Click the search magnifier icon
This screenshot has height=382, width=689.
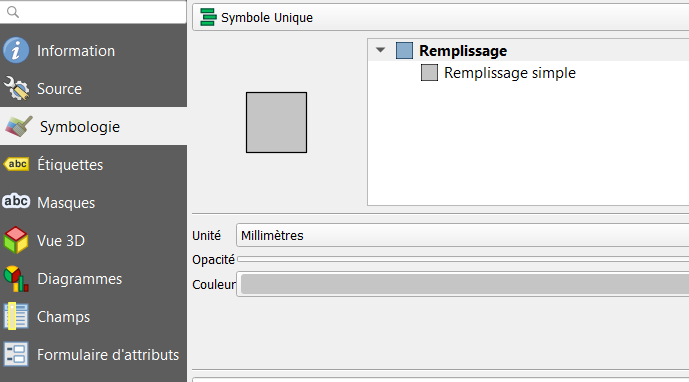pyautogui.click(x=13, y=12)
